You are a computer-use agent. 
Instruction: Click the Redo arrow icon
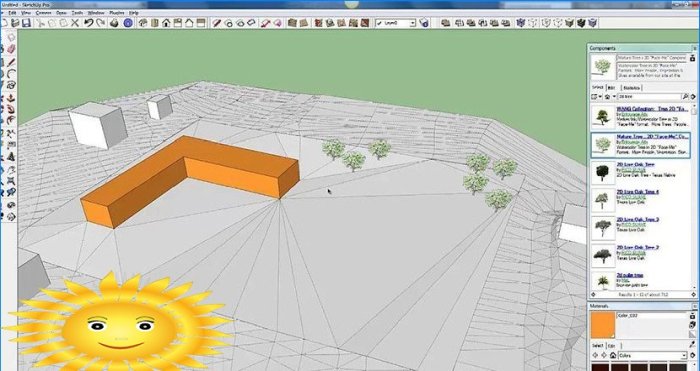(x=100, y=23)
